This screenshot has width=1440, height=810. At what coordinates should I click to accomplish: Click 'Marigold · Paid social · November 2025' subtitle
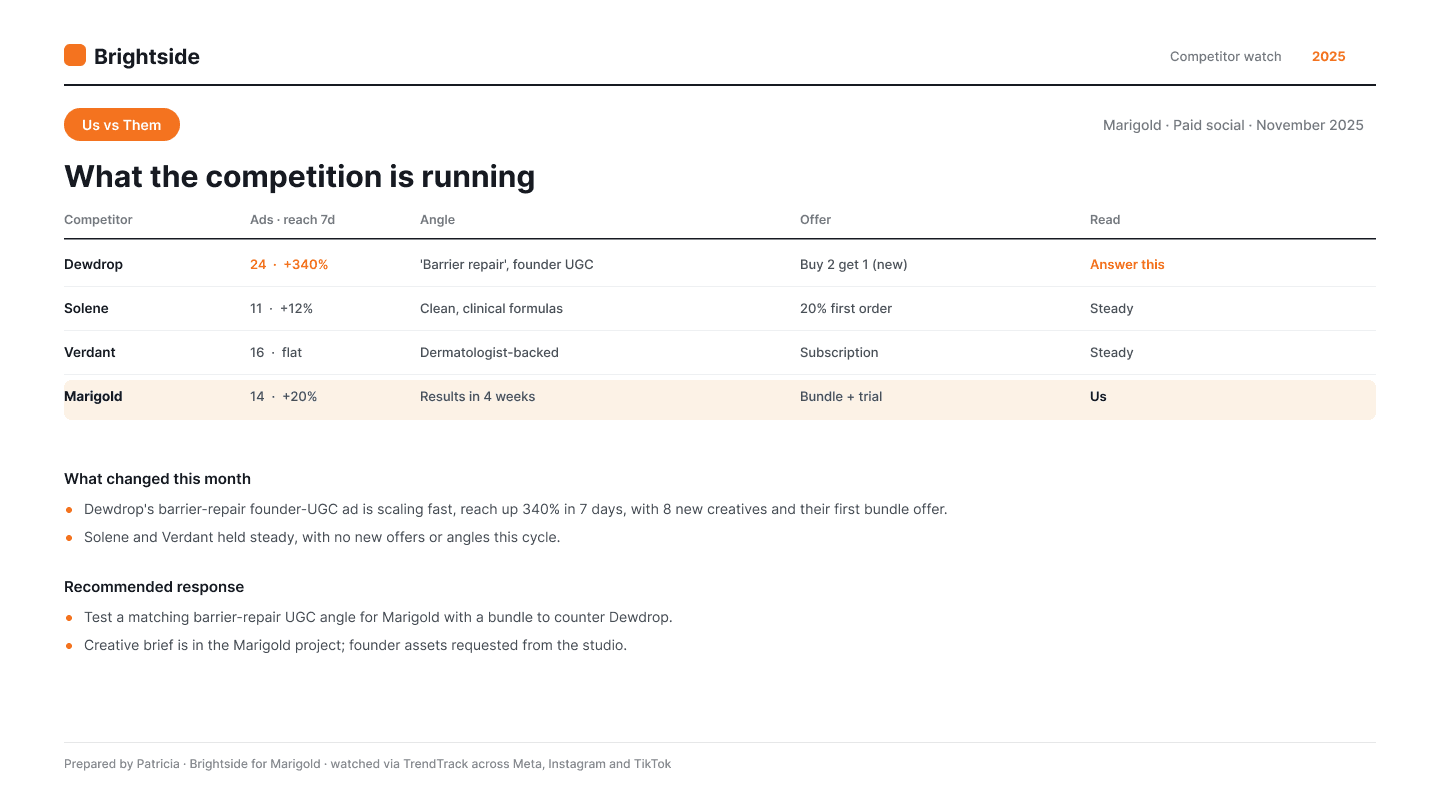[x=1233, y=125]
